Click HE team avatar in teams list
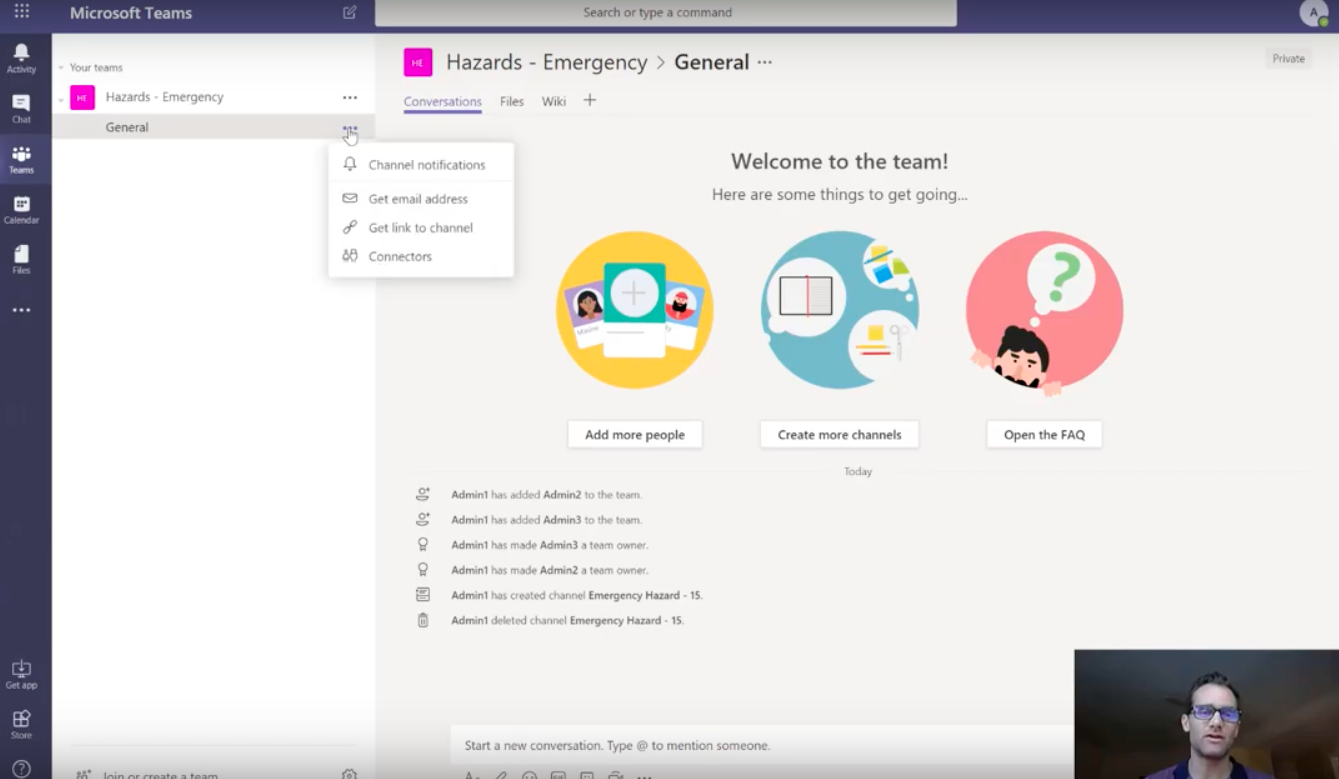This screenshot has height=779, width=1339. click(82, 97)
